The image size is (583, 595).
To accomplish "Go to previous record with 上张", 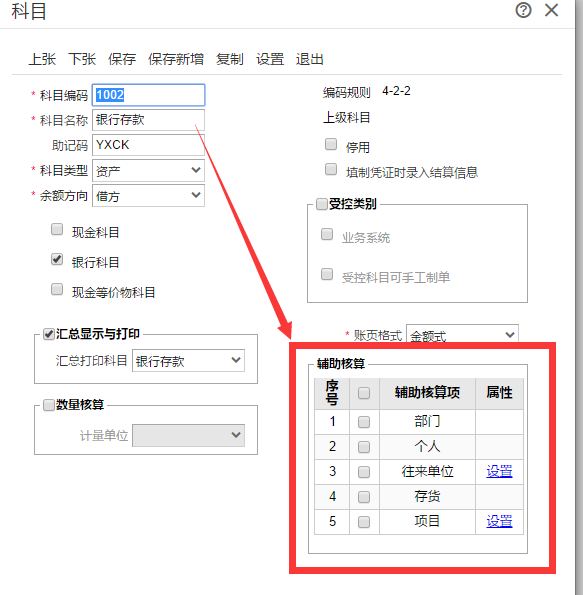I will click(42, 59).
